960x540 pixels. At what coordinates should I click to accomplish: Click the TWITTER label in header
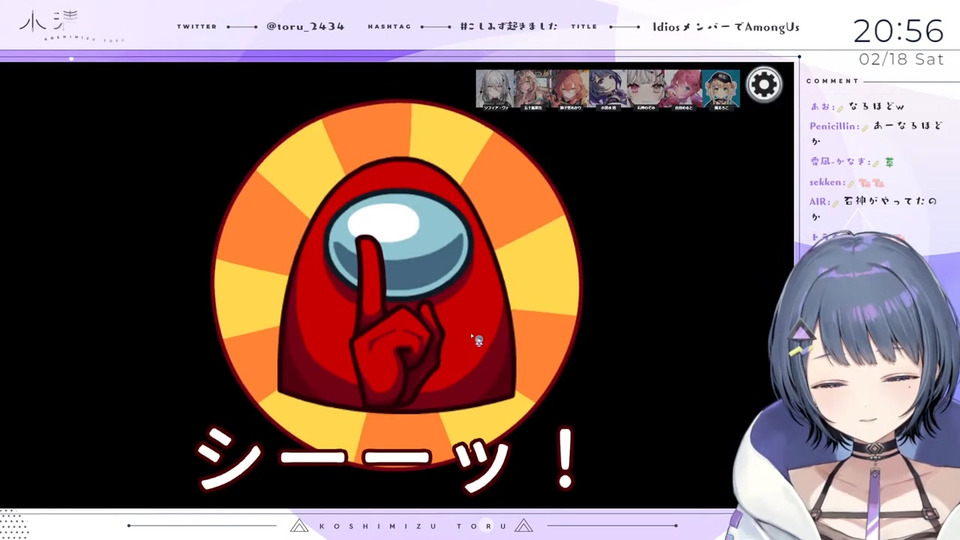point(197,26)
